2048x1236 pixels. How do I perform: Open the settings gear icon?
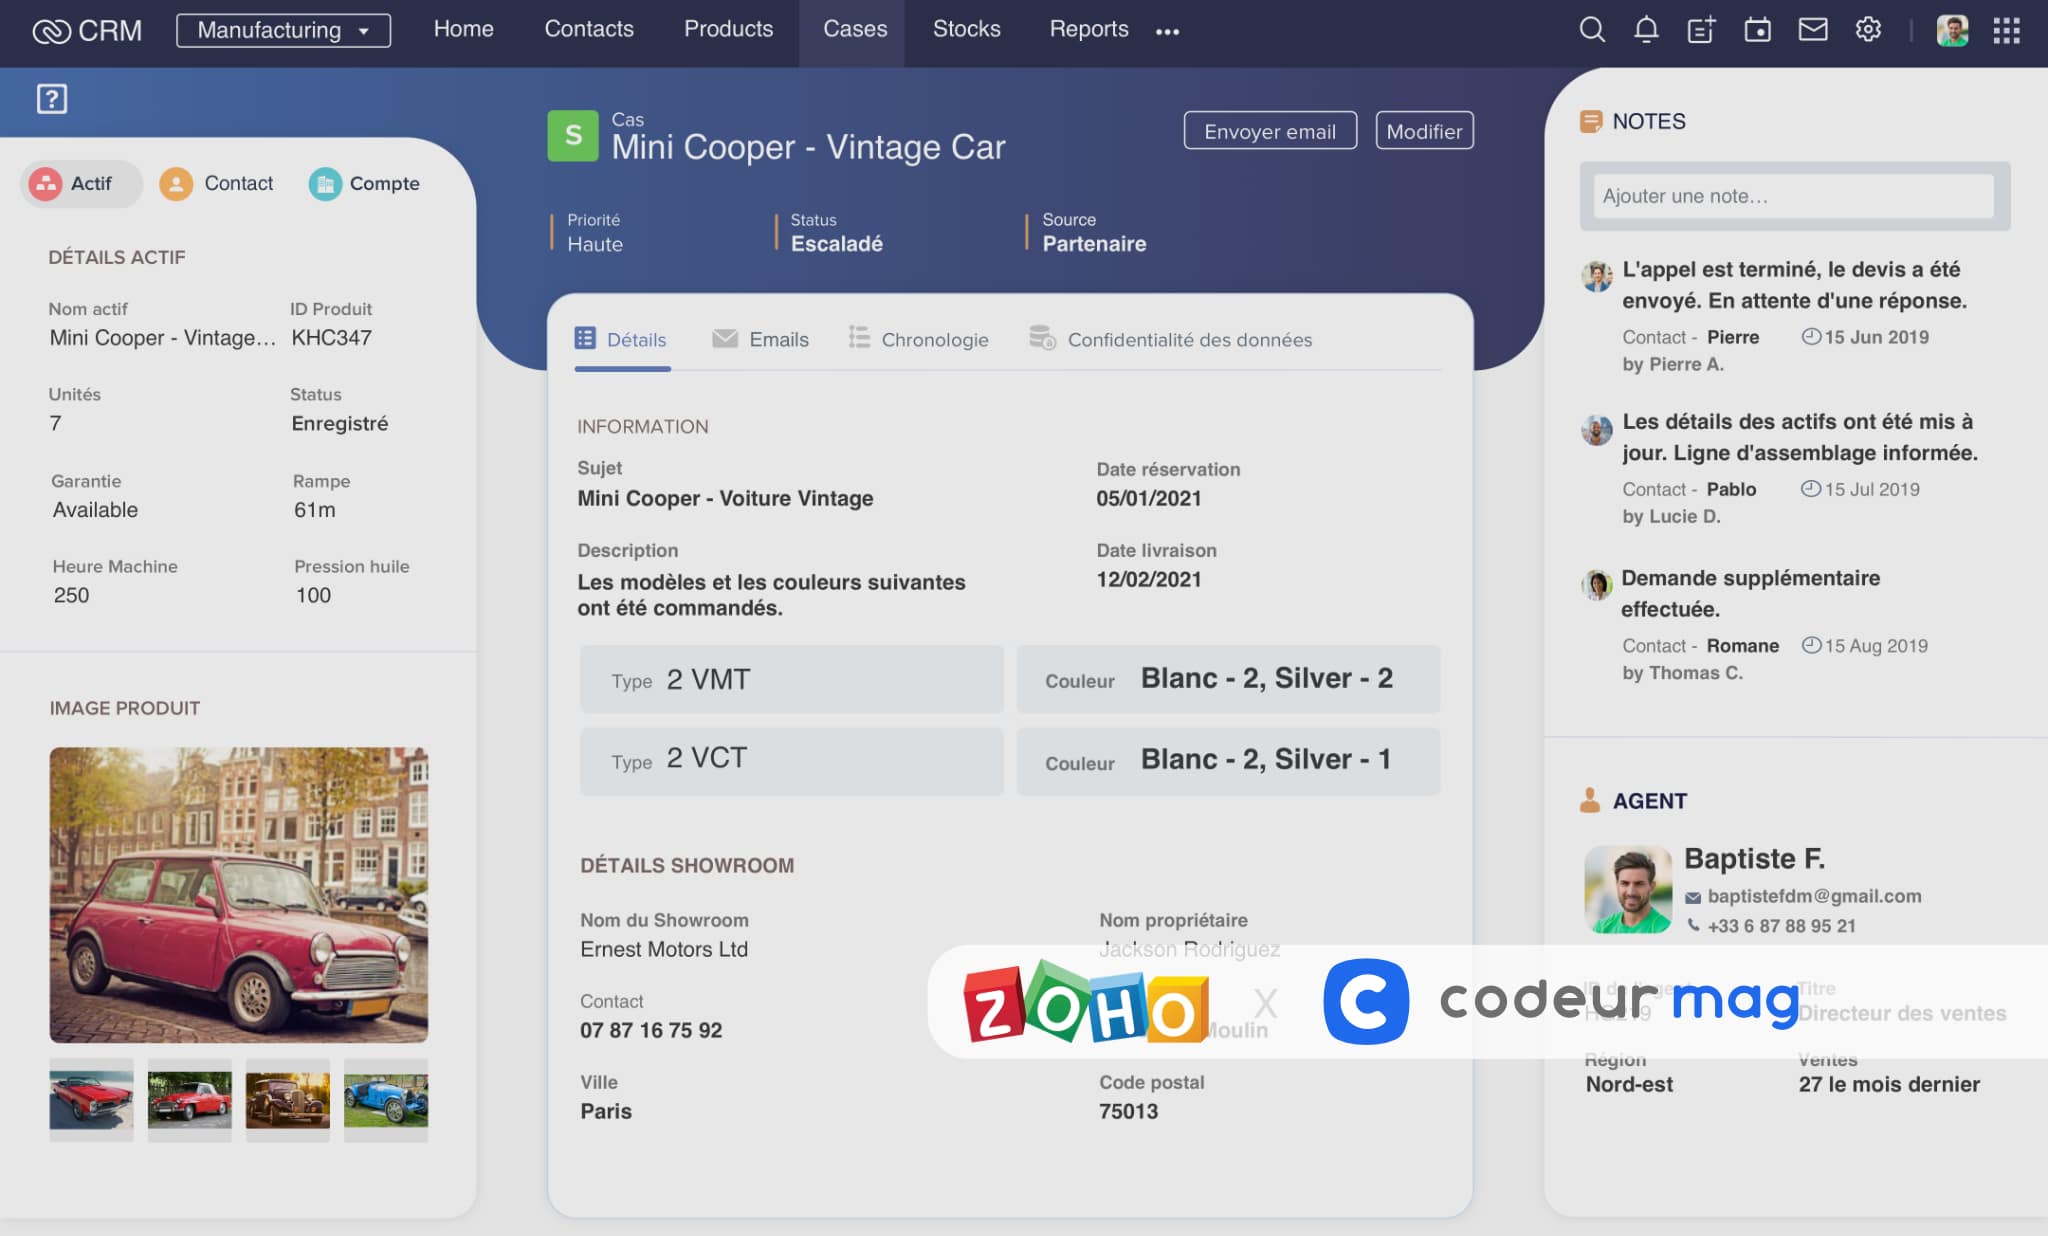(1868, 30)
